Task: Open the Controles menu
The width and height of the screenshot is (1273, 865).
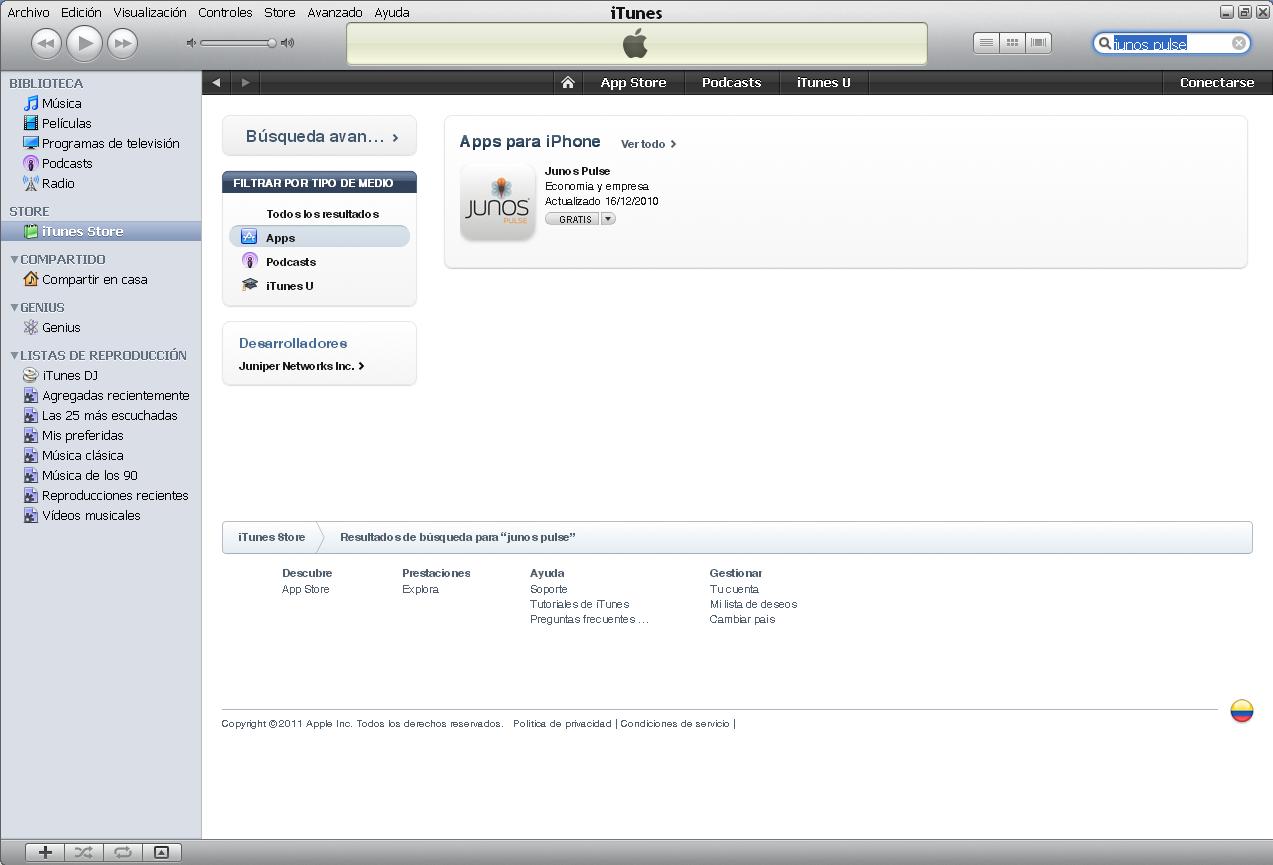Action: tap(225, 12)
